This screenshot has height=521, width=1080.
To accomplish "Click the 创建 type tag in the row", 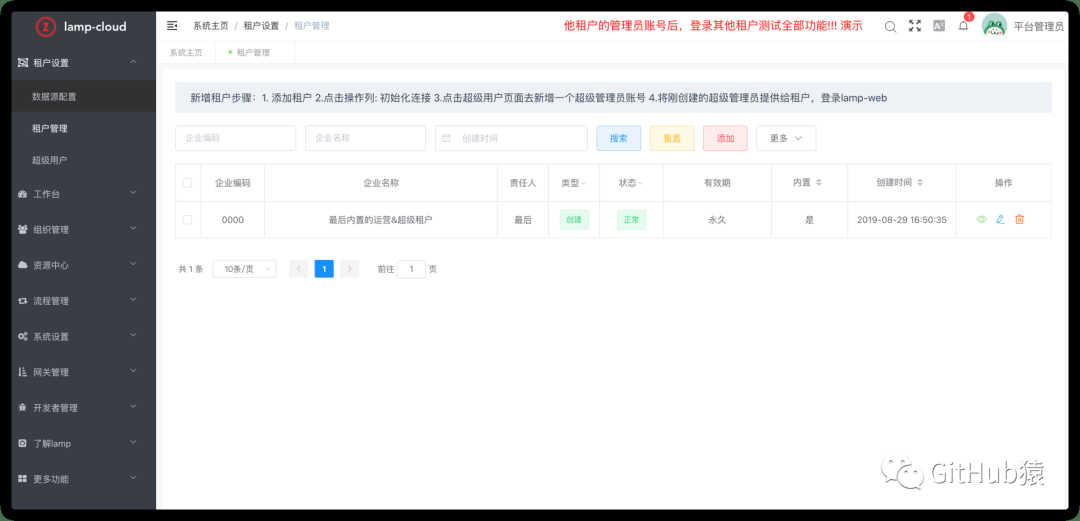I will point(574,220).
